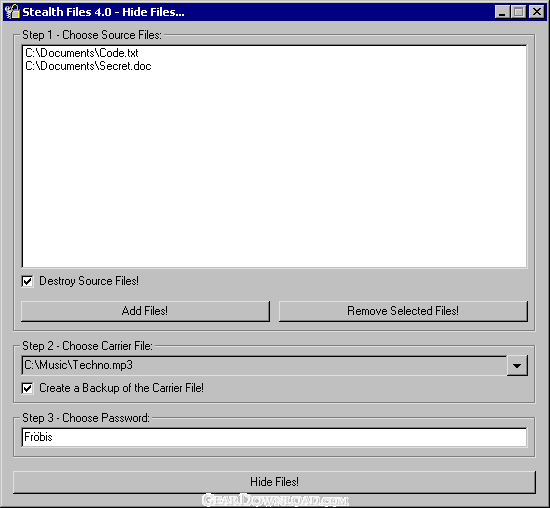Viewport: 550px width, 508px height.
Task: Open the carrier file dropdown arrow
Action: pos(517,366)
